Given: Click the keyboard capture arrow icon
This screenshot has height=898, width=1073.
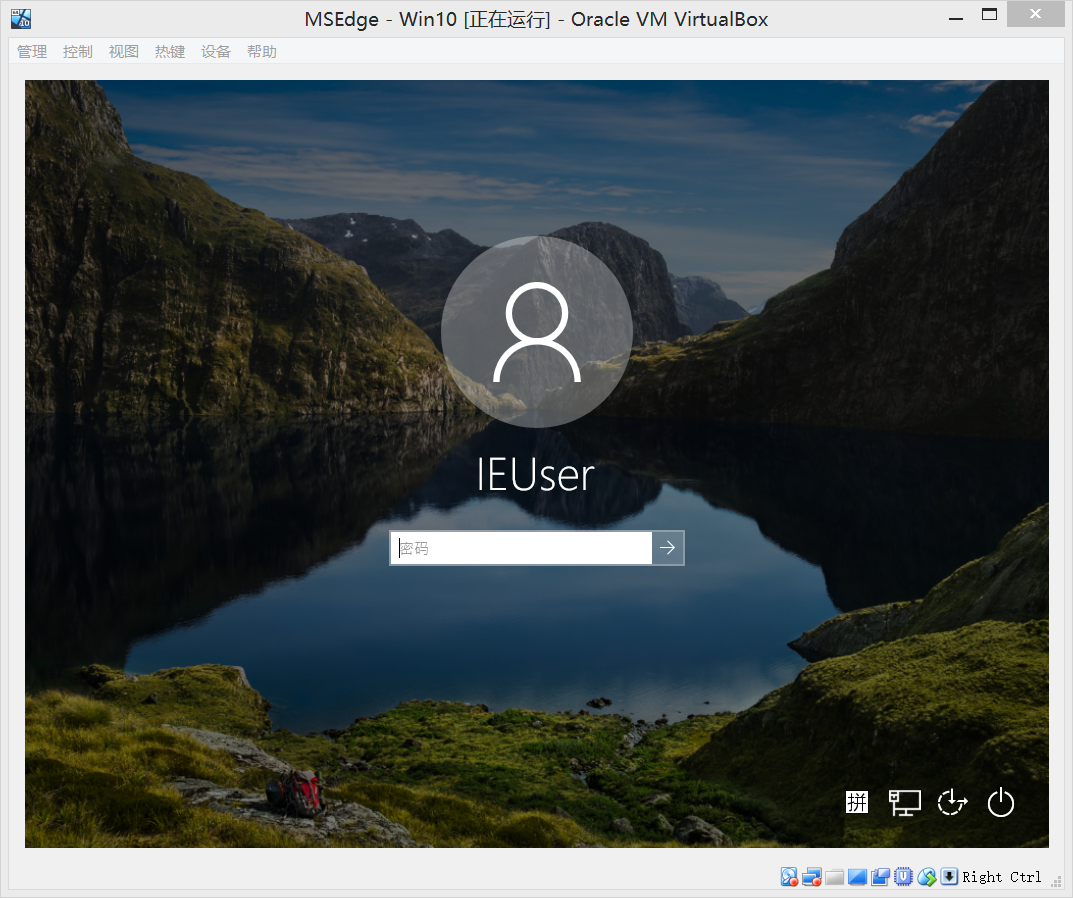Looking at the screenshot, I should point(949,877).
